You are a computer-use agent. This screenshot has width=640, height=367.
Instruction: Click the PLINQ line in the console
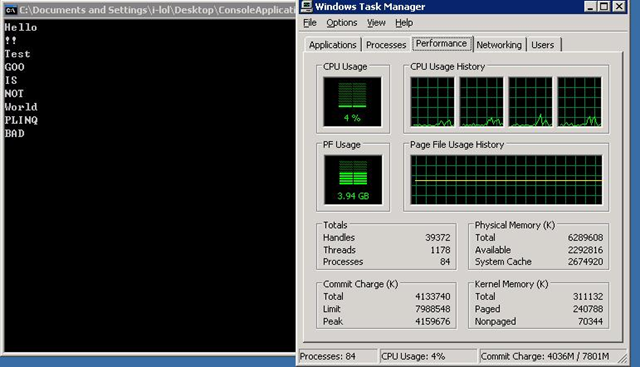point(21,120)
